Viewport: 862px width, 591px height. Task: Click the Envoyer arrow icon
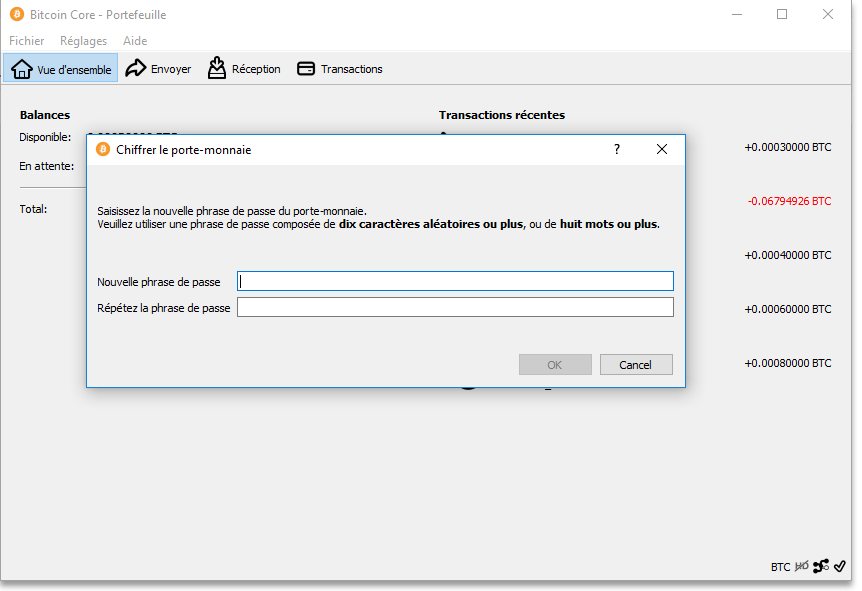[x=135, y=68]
